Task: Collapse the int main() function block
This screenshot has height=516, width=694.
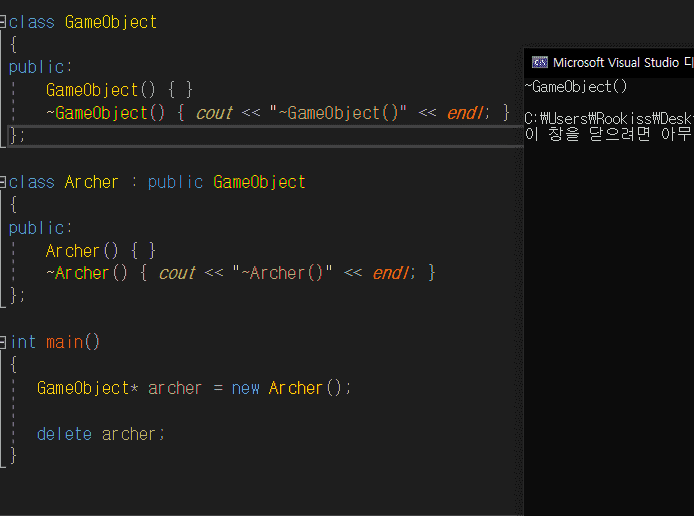Action: click(x=2, y=342)
